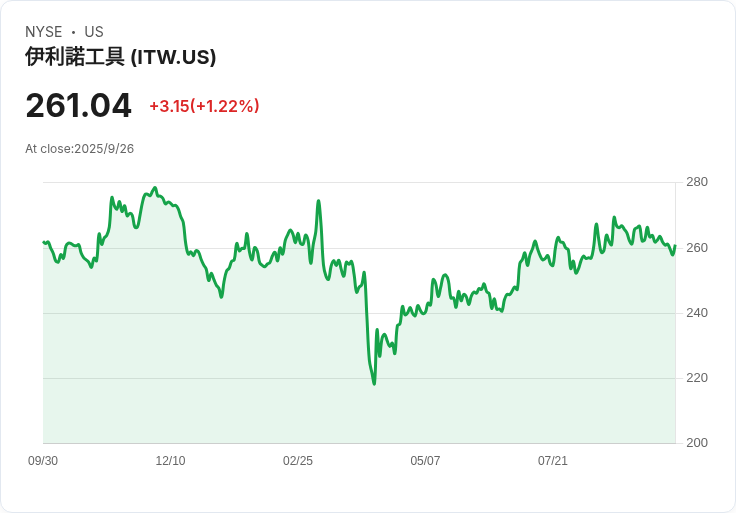Click the 09/30 x-axis date label

tap(43, 461)
